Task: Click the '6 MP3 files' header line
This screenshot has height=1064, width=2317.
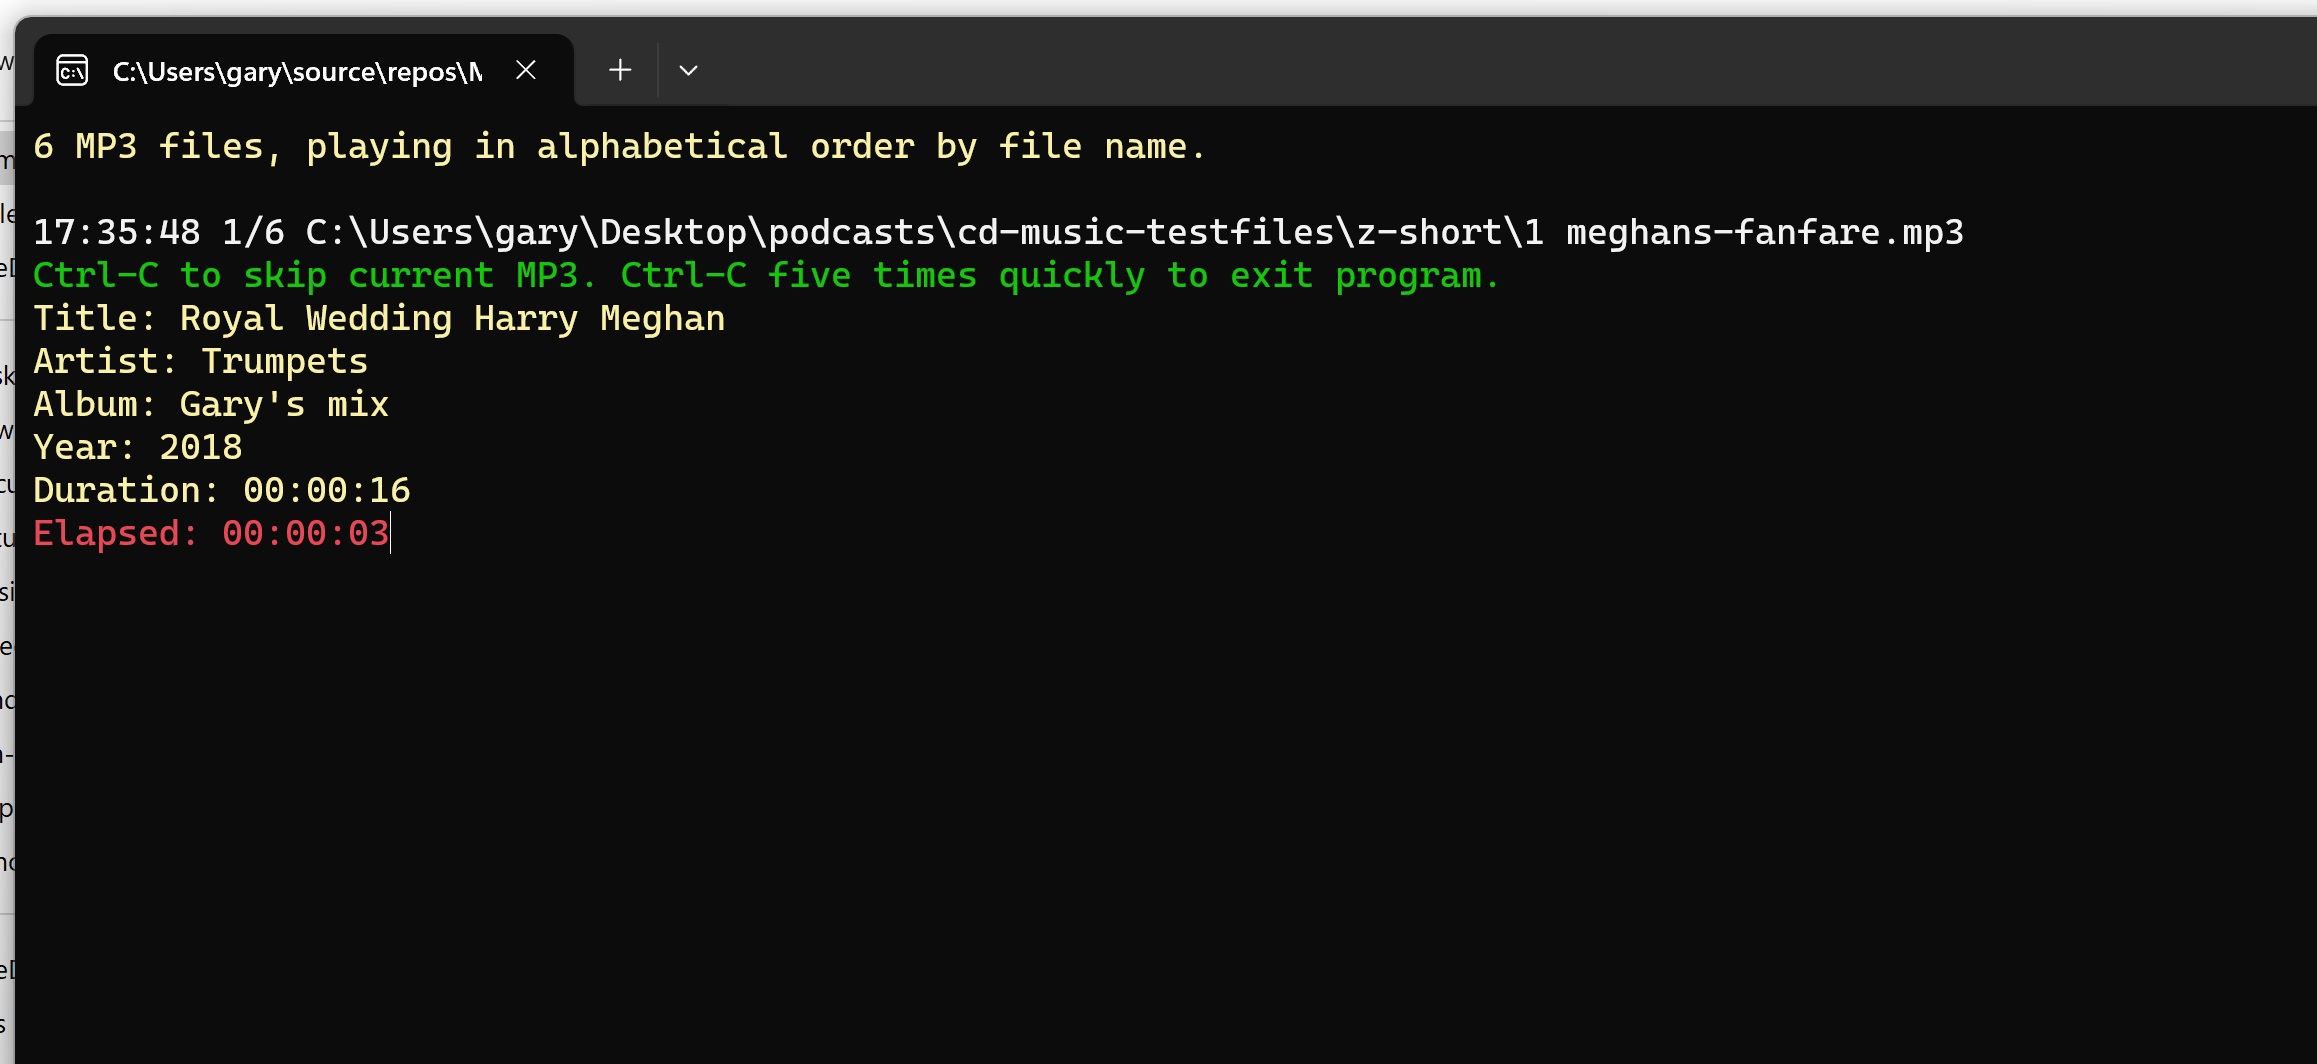Action: 618,147
